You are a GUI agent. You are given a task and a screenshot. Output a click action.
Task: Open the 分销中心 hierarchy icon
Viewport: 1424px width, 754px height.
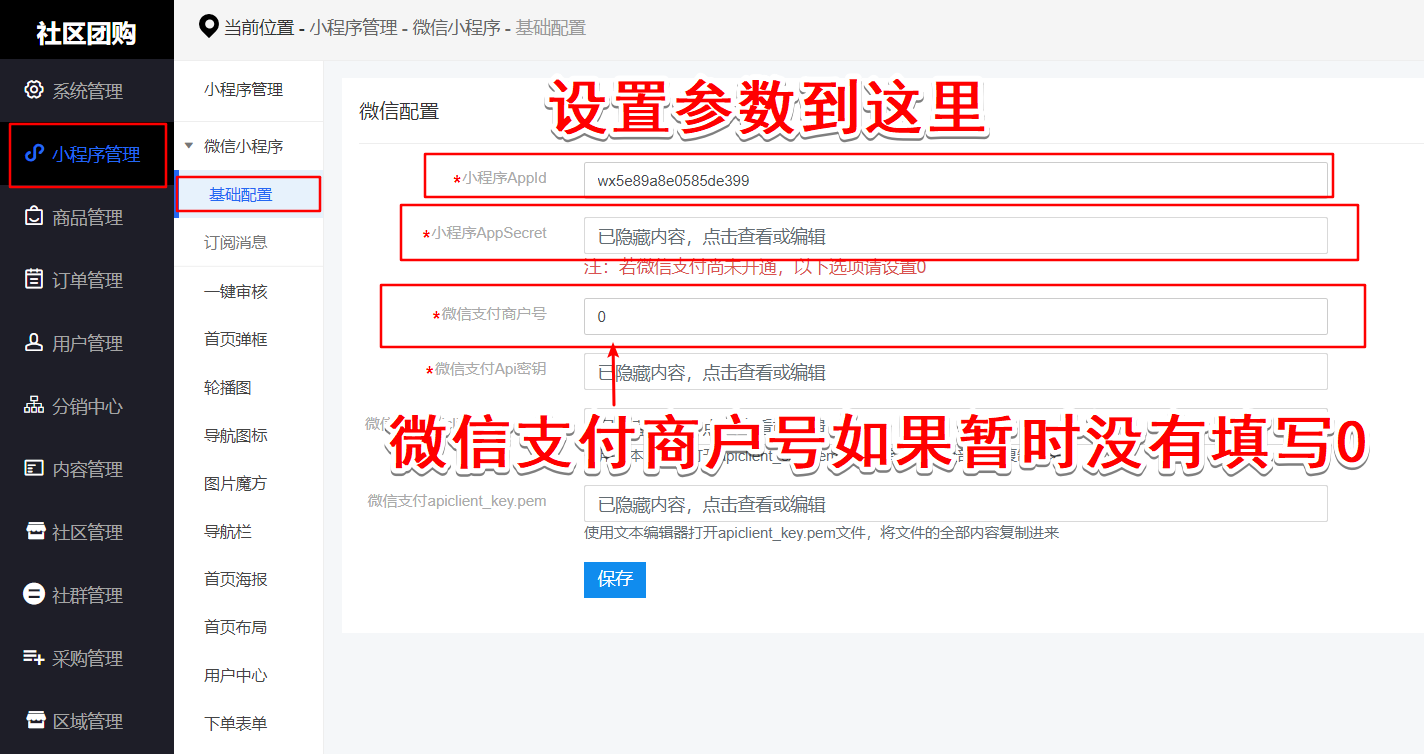point(34,406)
